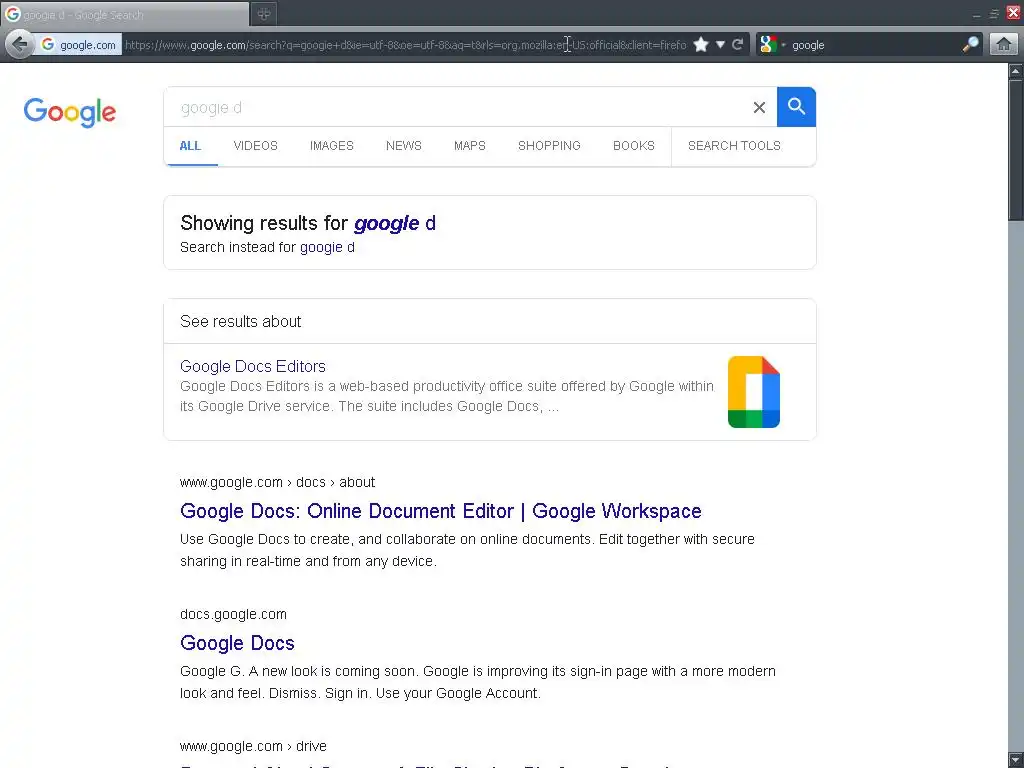This screenshot has height=768, width=1024.
Task: Open 'Google Docs: Online Document Editor' result
Action: click(441, 511)
